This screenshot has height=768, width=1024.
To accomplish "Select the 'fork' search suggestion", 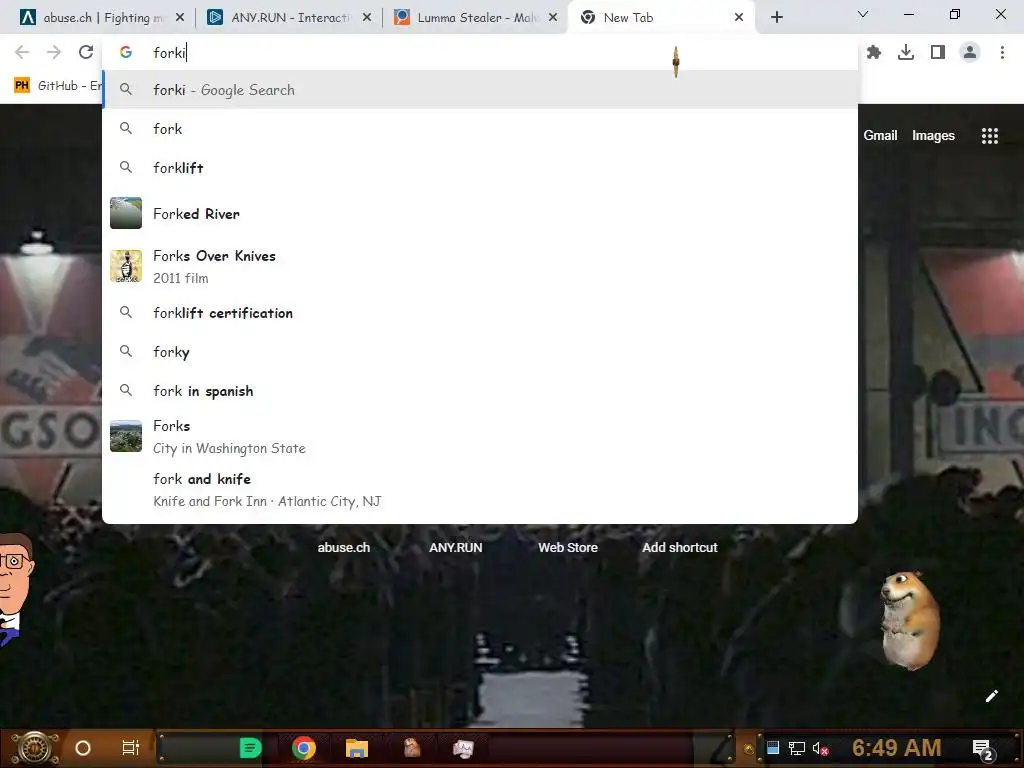I will 480,129.
